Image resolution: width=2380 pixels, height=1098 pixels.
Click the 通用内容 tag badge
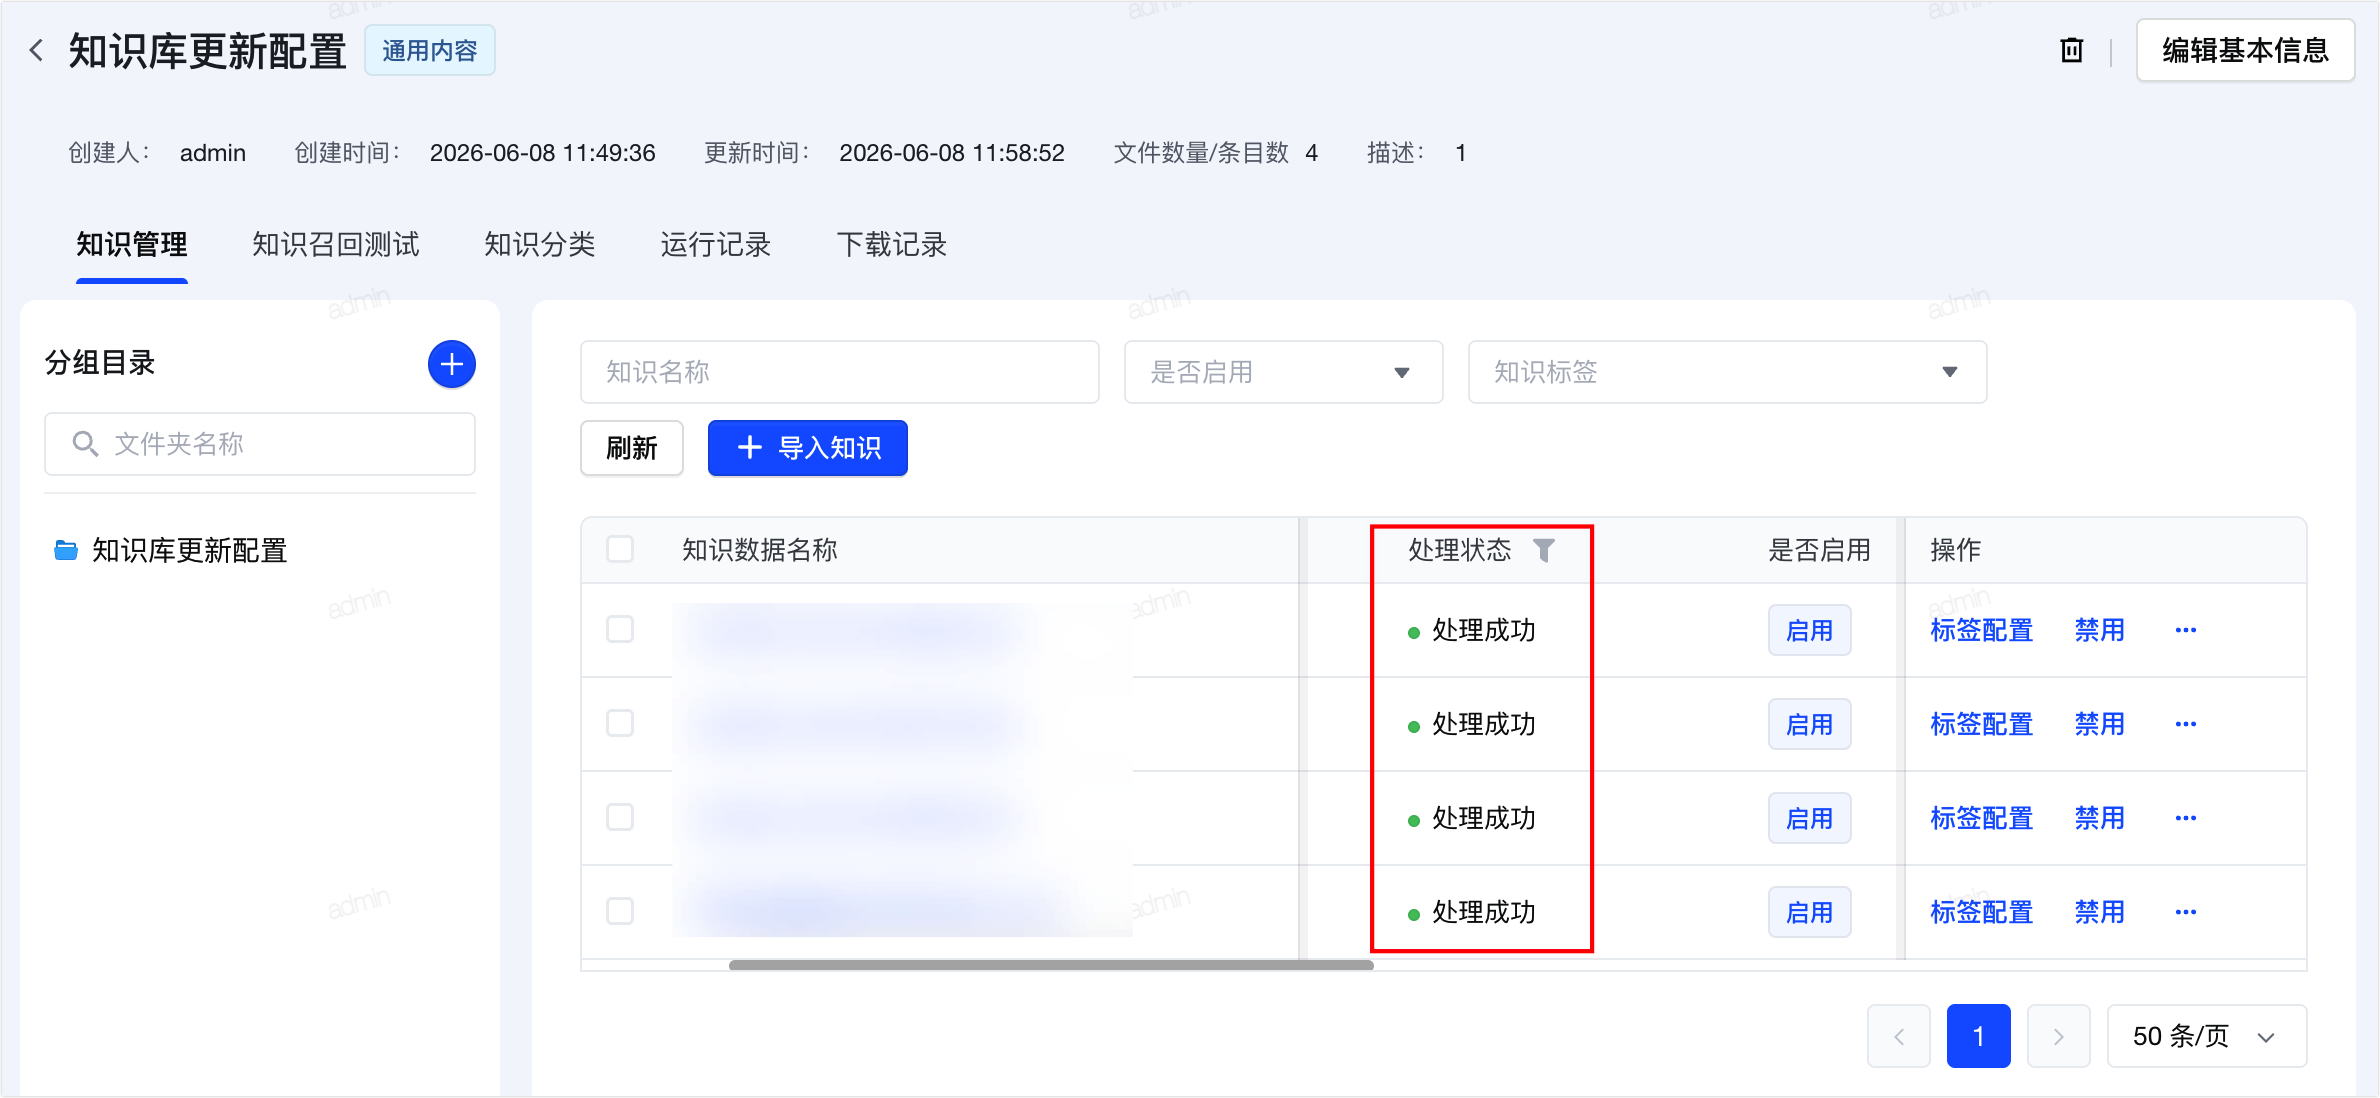coord(430,50)
